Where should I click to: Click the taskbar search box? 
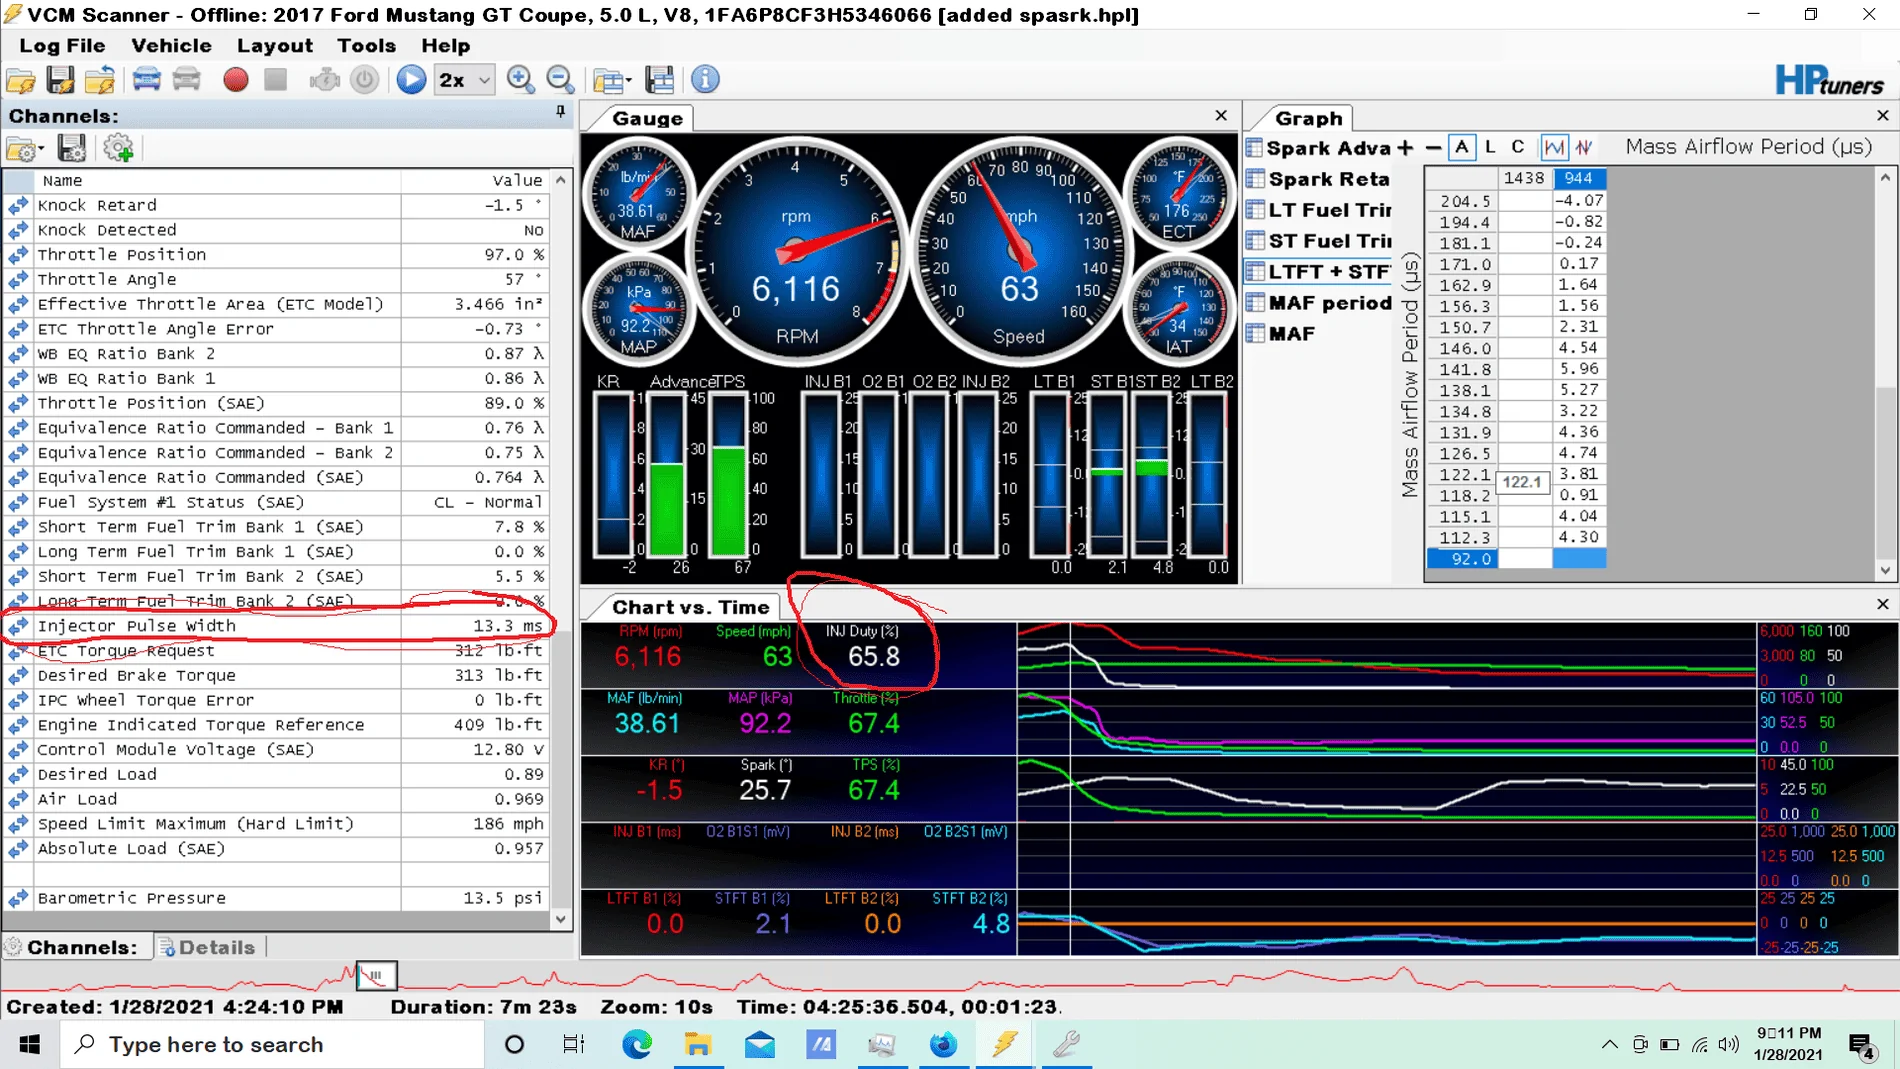(x=273, y=1045)
